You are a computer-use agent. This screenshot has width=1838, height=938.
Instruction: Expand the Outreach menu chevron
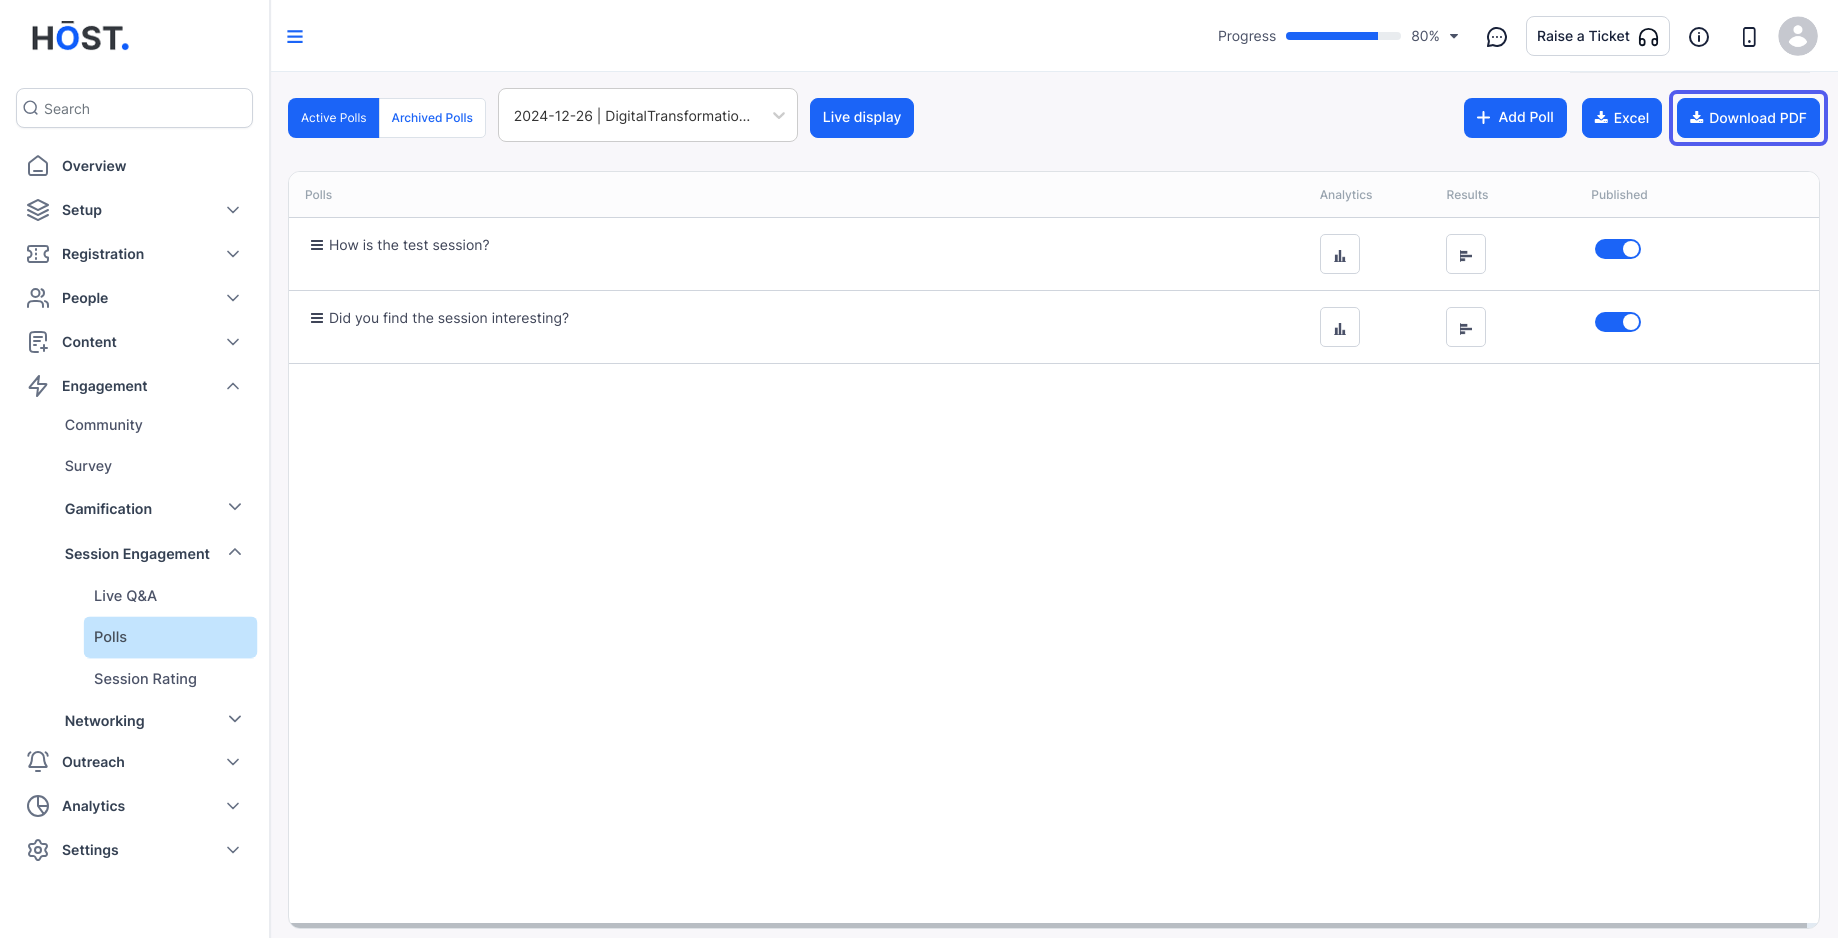(x=233, y=762)
